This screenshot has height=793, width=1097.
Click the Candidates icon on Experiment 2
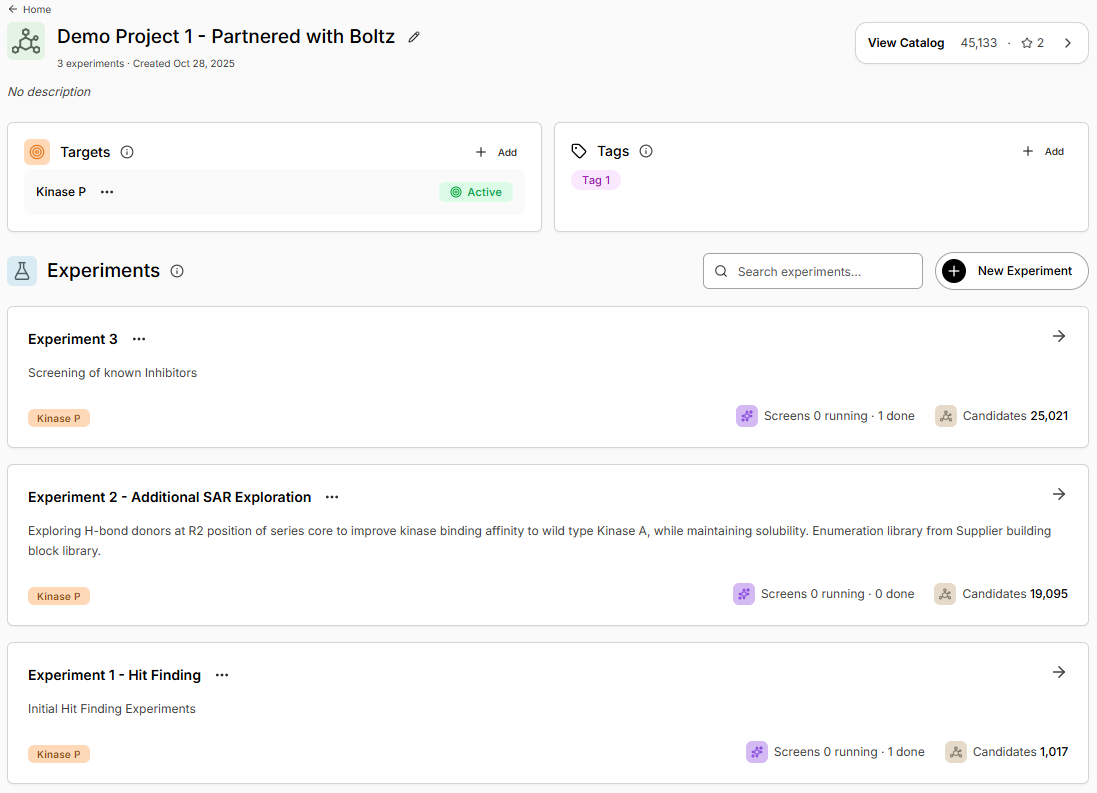pyautogui.click(x=945, y=594)
